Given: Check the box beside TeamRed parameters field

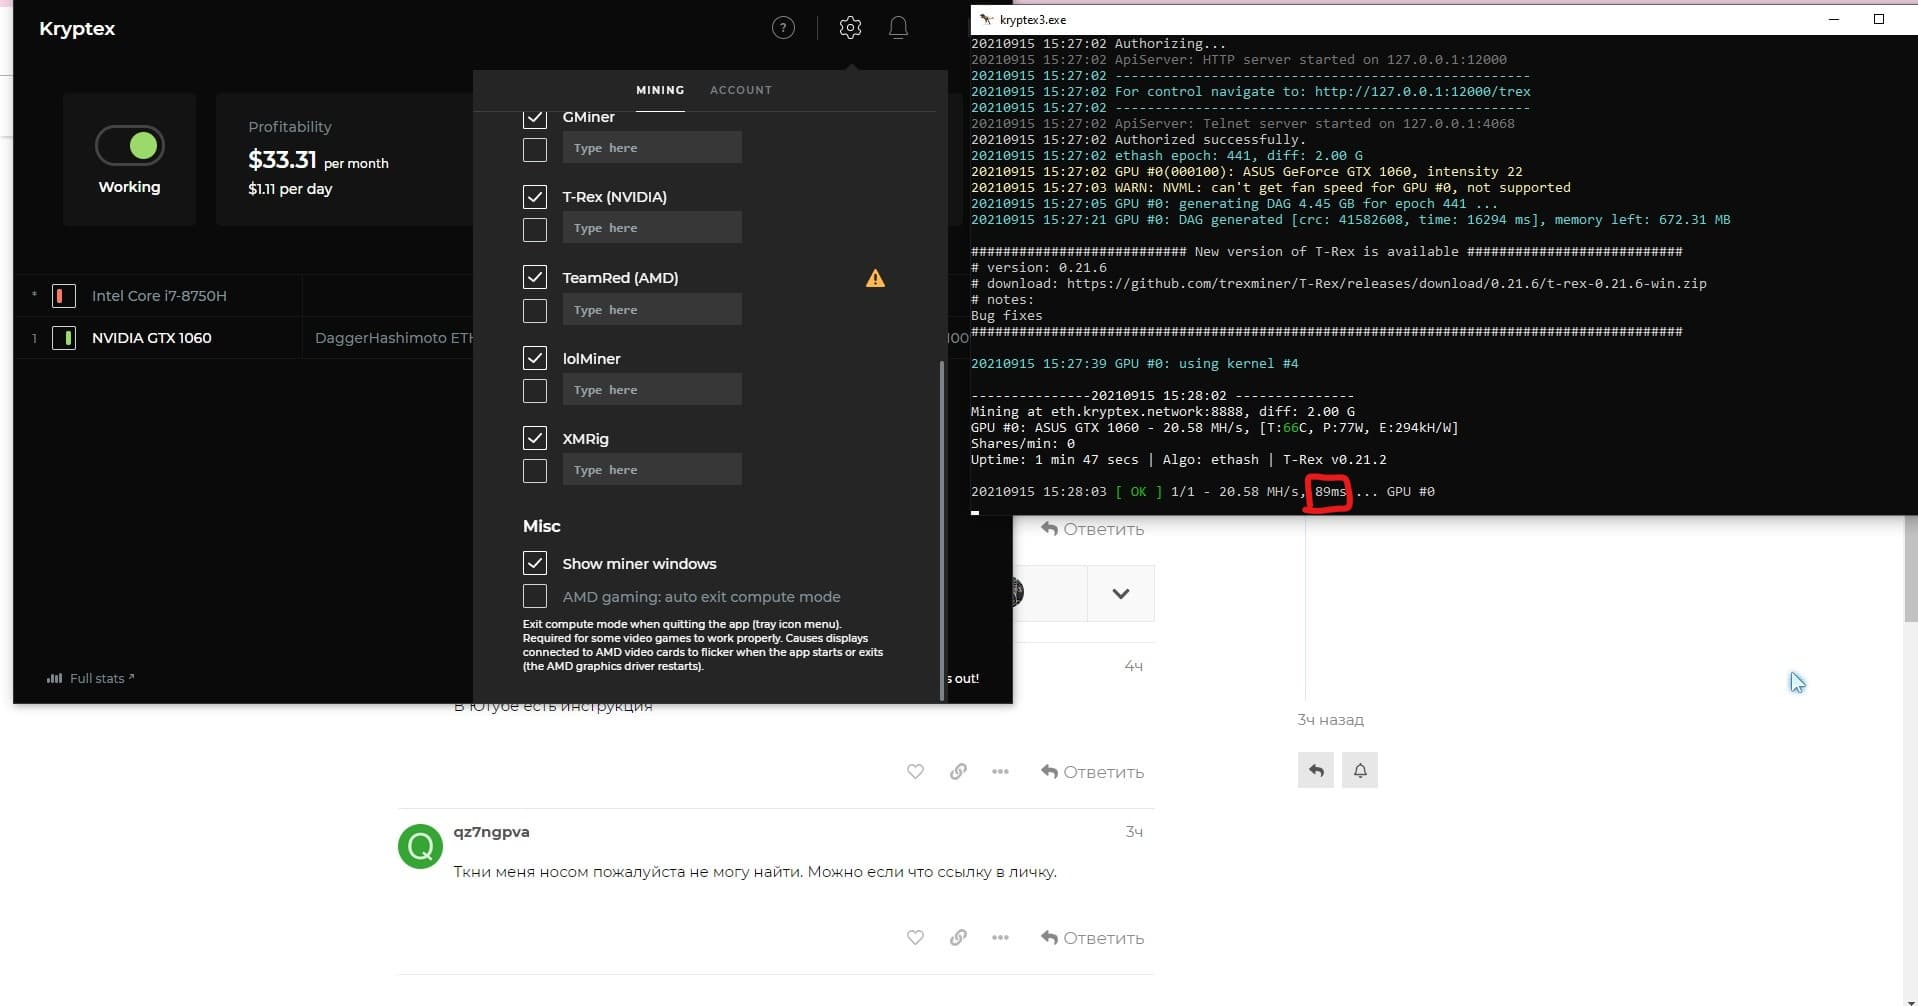Looking at the screenshot, I should point(535,311).
